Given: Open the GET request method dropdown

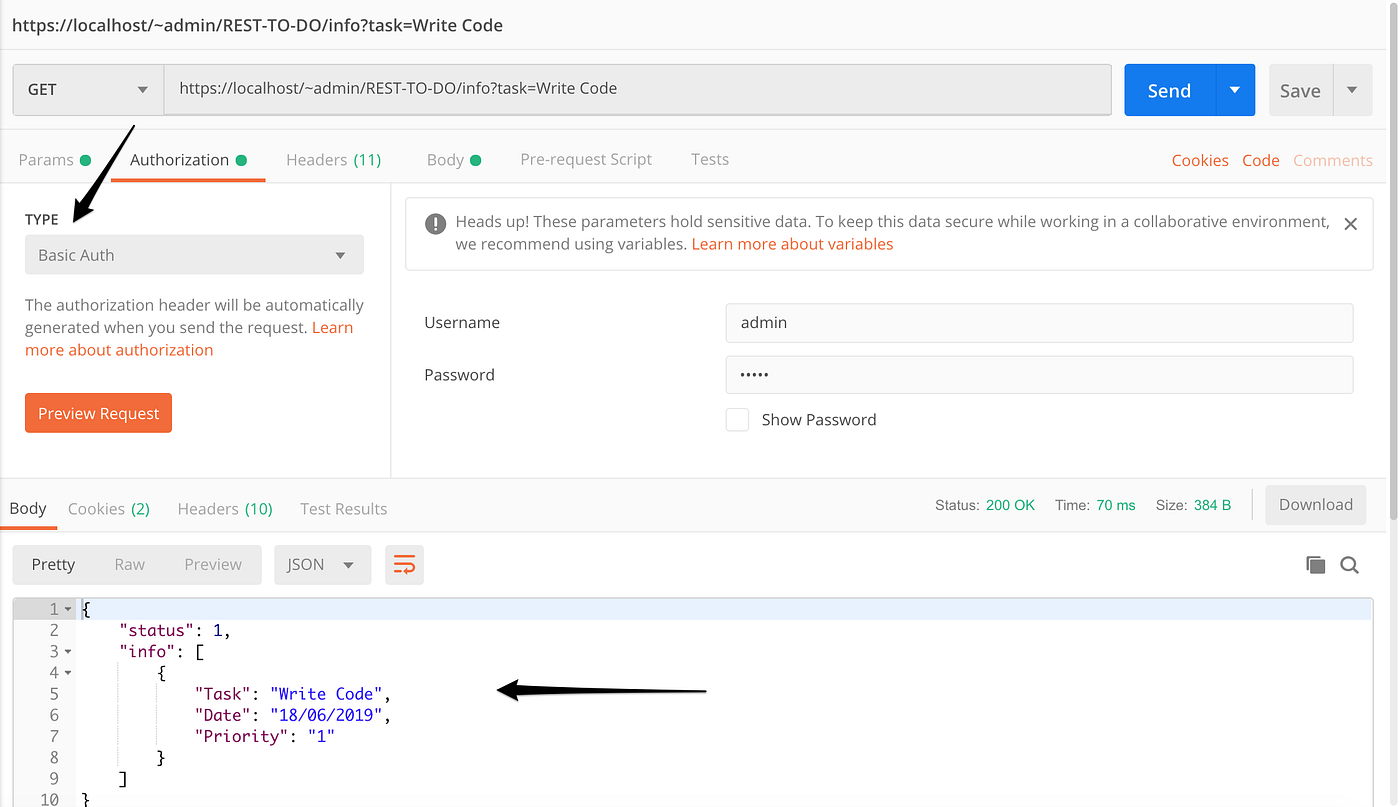Looking at the screenshot, I should coord(87,89).
